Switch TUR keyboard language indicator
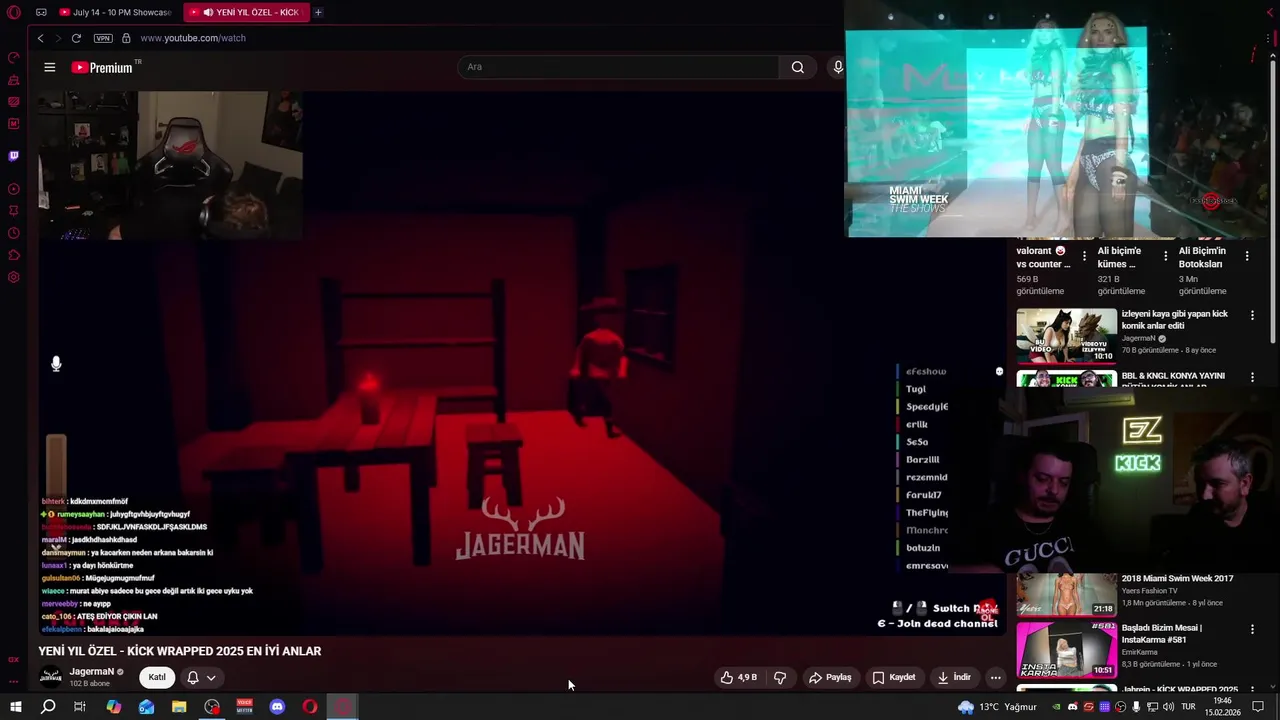1280x720 pixels. [x=1188, y=707]
